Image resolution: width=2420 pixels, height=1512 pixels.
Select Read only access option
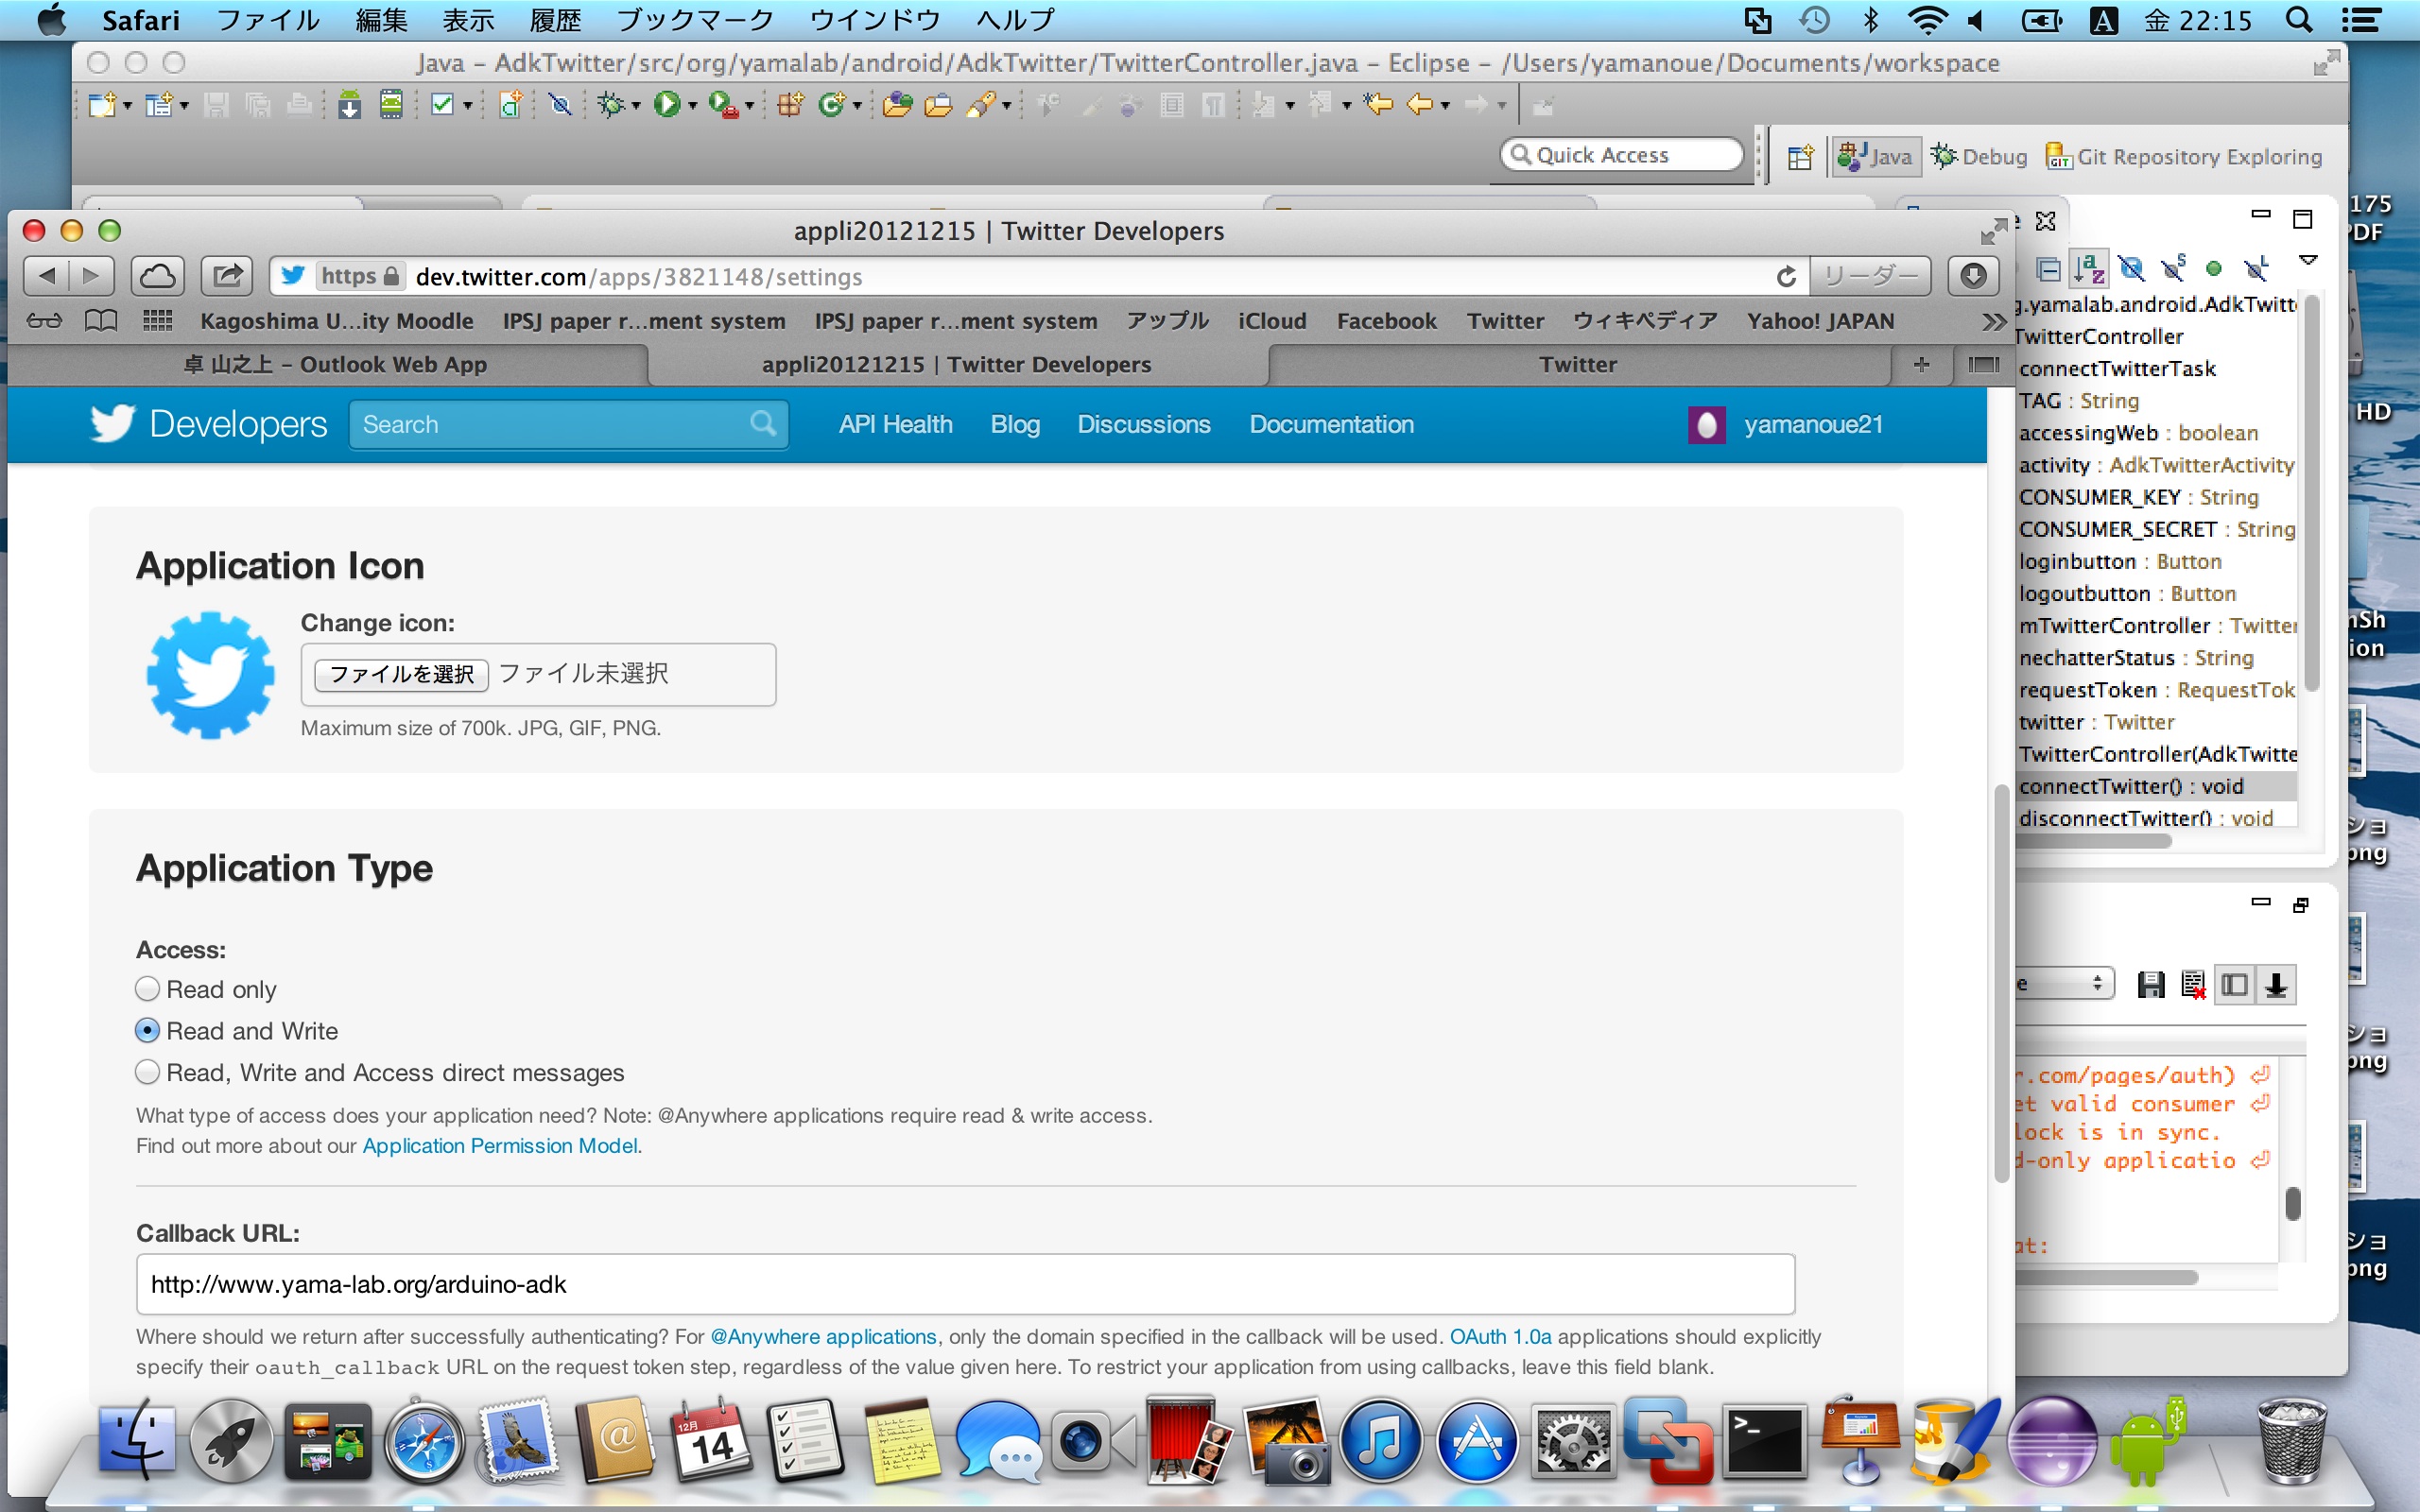point(147,989)
